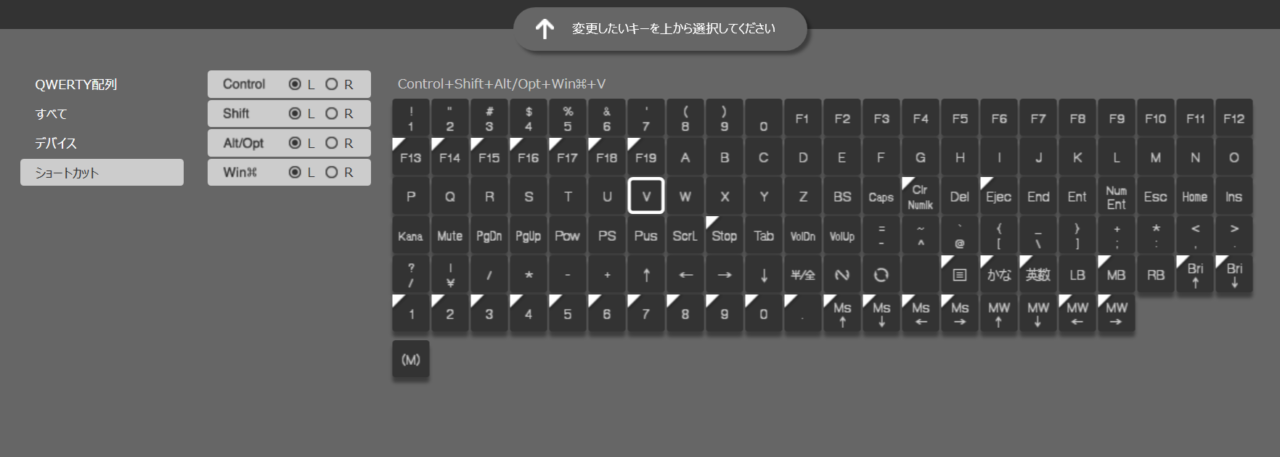This screenshot has height=457, width=1280.
Task: Pick the Ms right mouse-move key
Action: click(x=959, y=314)
